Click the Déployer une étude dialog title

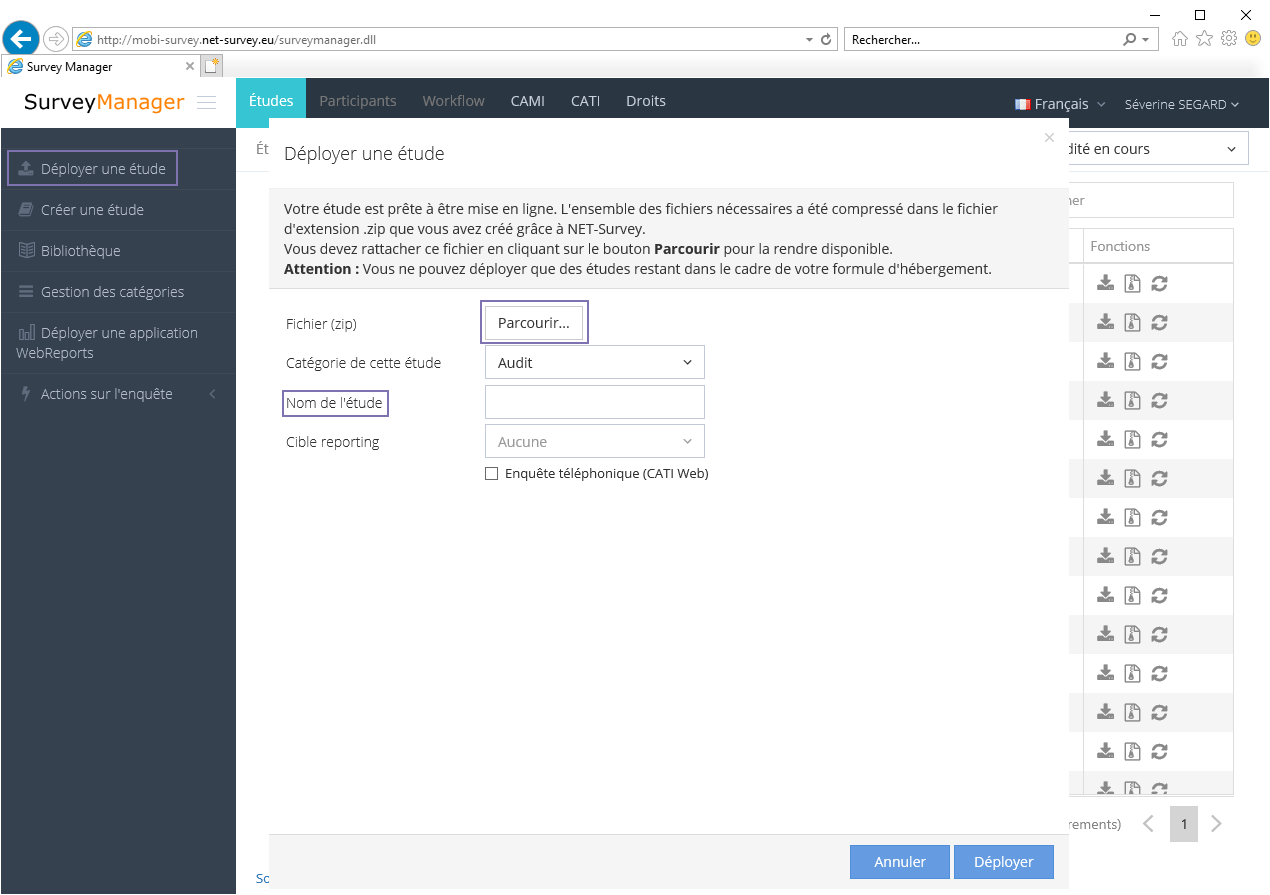tap(364, 154)
